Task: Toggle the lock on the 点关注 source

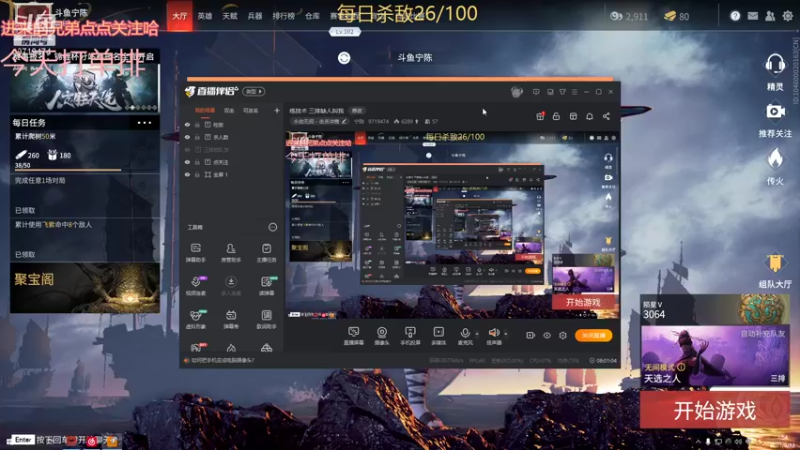Action: tap(197, 162)
